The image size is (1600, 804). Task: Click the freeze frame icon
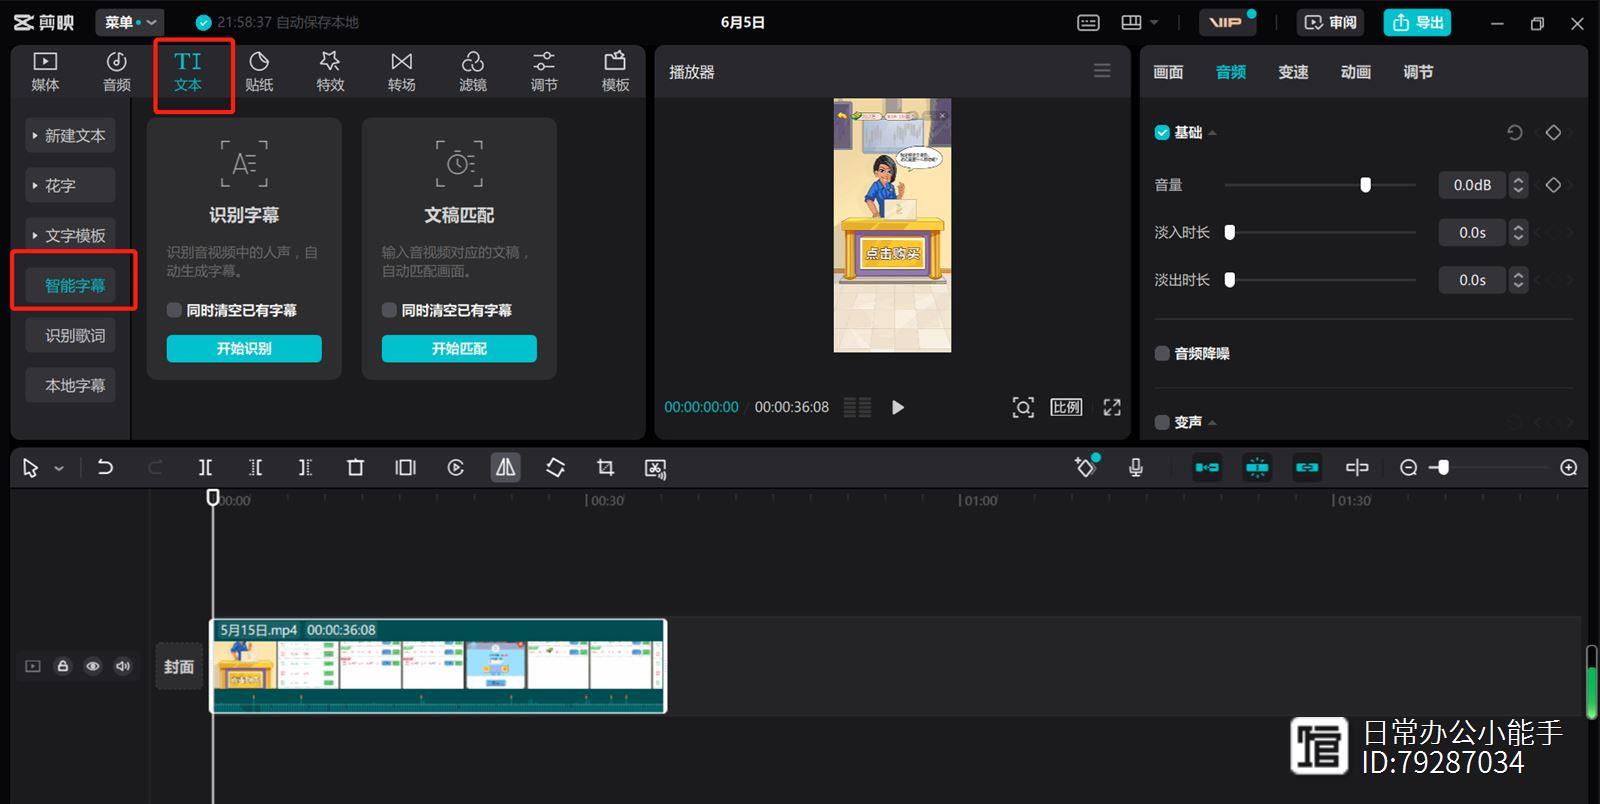[405, 467]
